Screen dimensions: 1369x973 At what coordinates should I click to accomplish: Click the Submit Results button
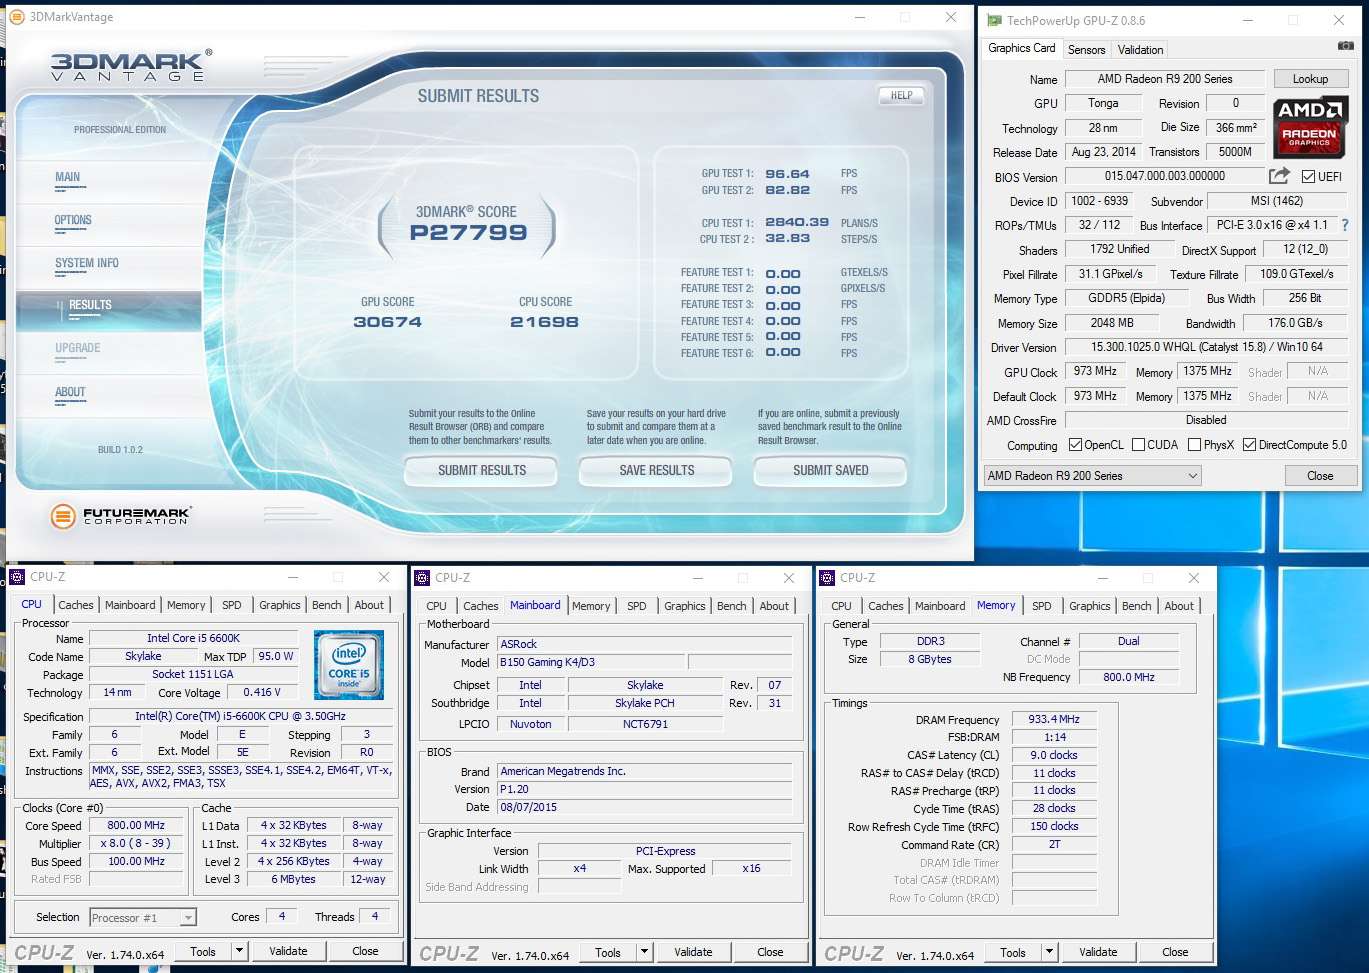pos(481,470)
